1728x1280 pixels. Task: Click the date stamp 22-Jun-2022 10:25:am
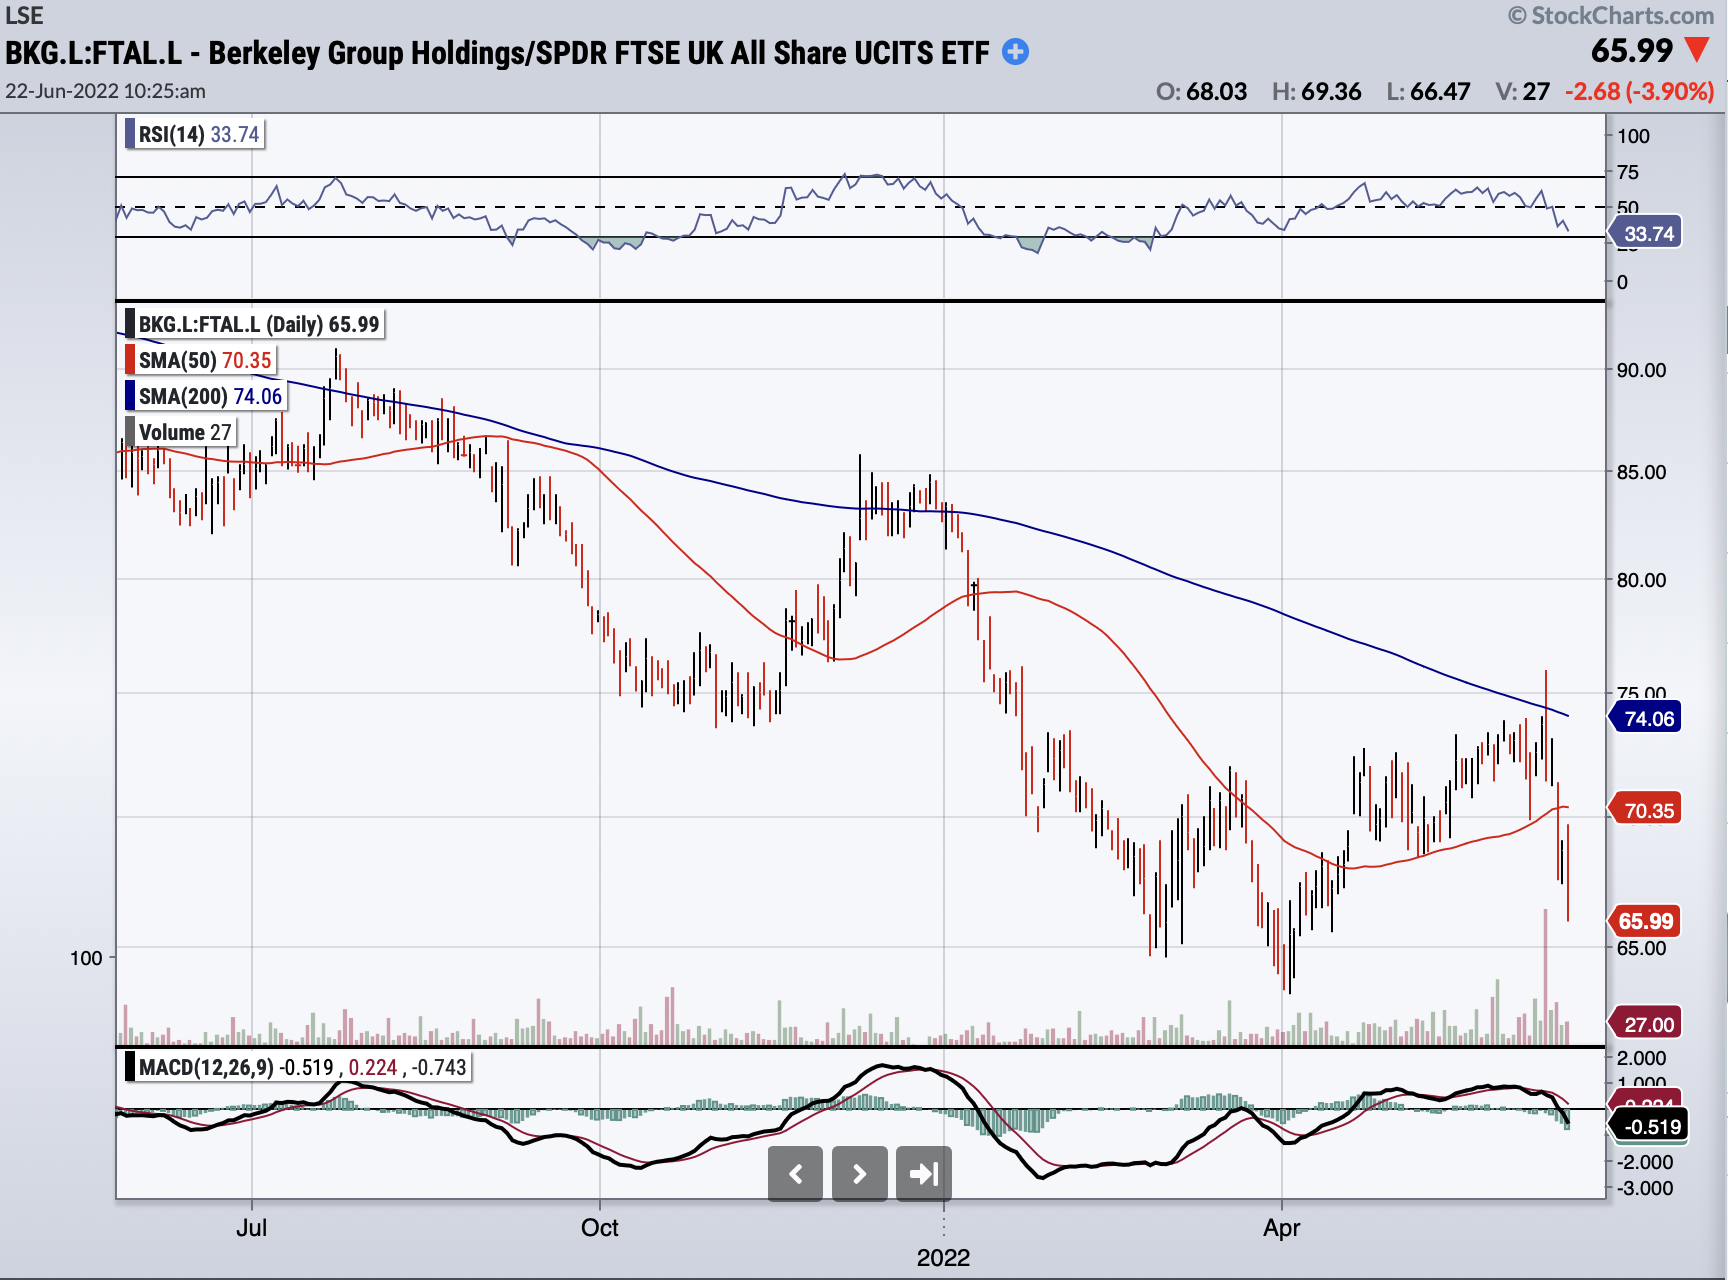tap(105, 90)
